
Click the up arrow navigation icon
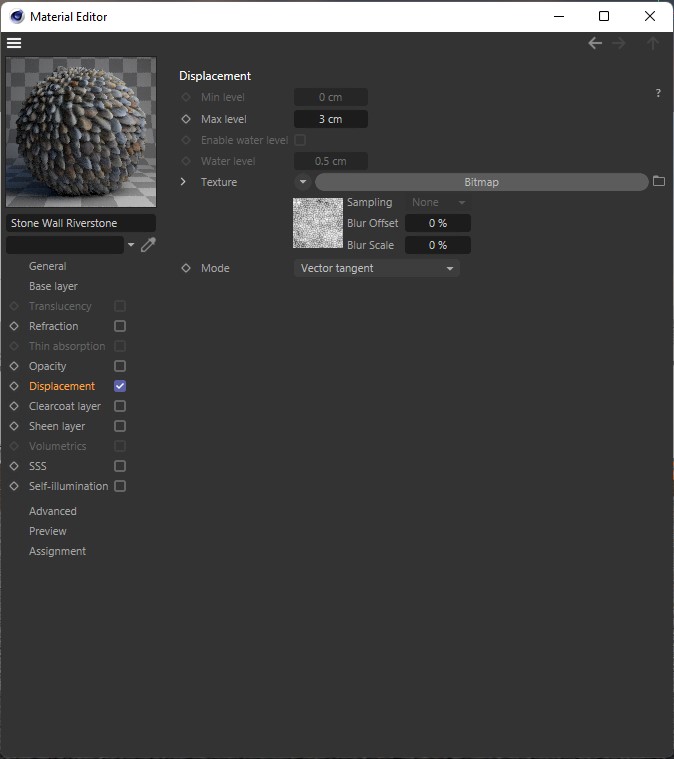(x=653, y=43)
